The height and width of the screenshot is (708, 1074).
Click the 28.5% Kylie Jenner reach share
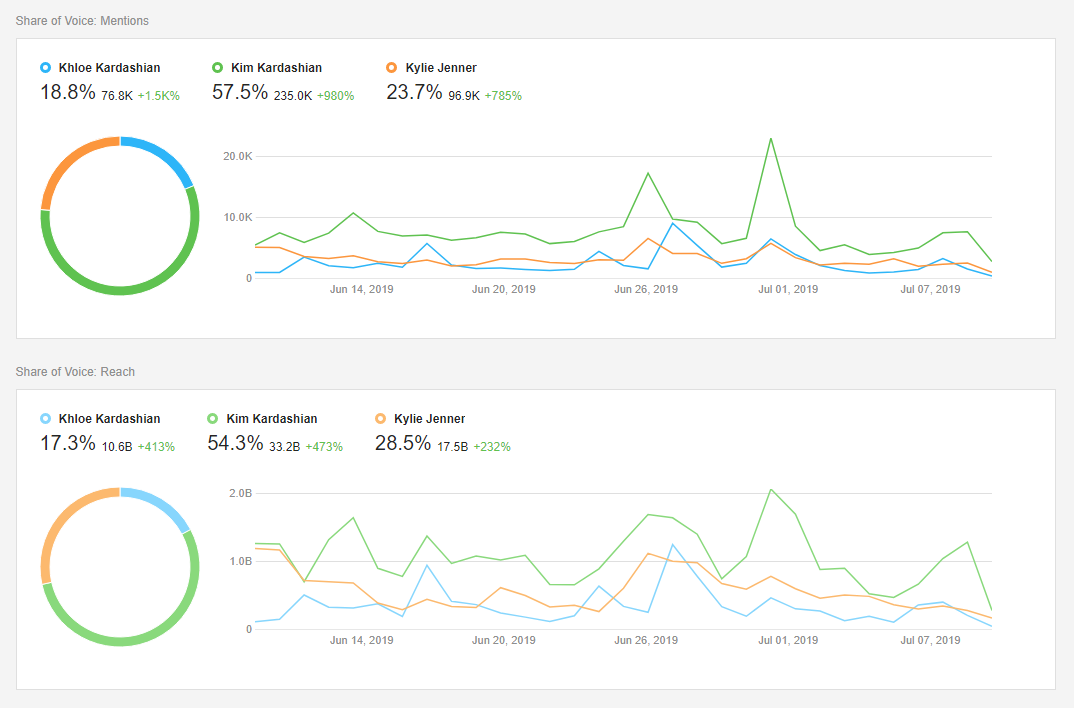tap(403, 443)
